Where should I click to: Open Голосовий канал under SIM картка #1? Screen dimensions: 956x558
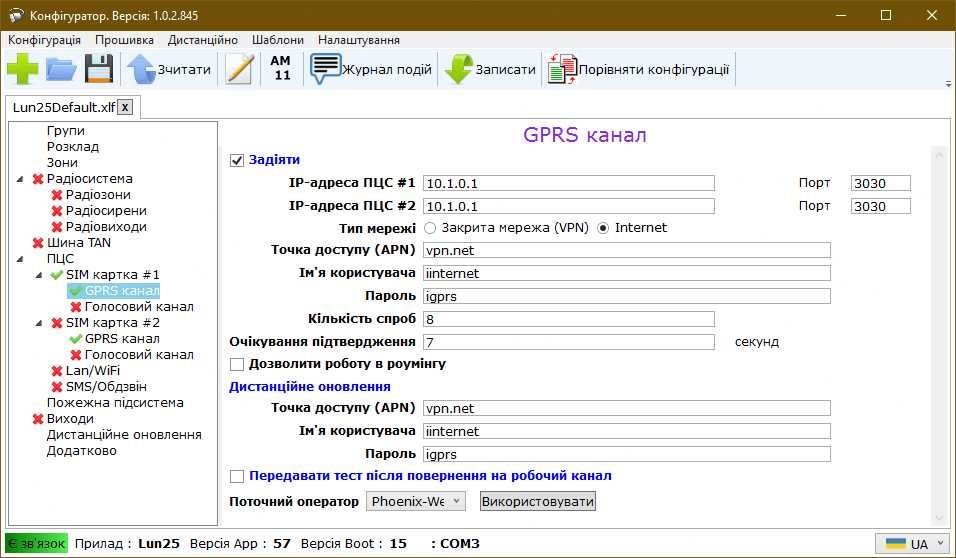click(x=139, y=307)
